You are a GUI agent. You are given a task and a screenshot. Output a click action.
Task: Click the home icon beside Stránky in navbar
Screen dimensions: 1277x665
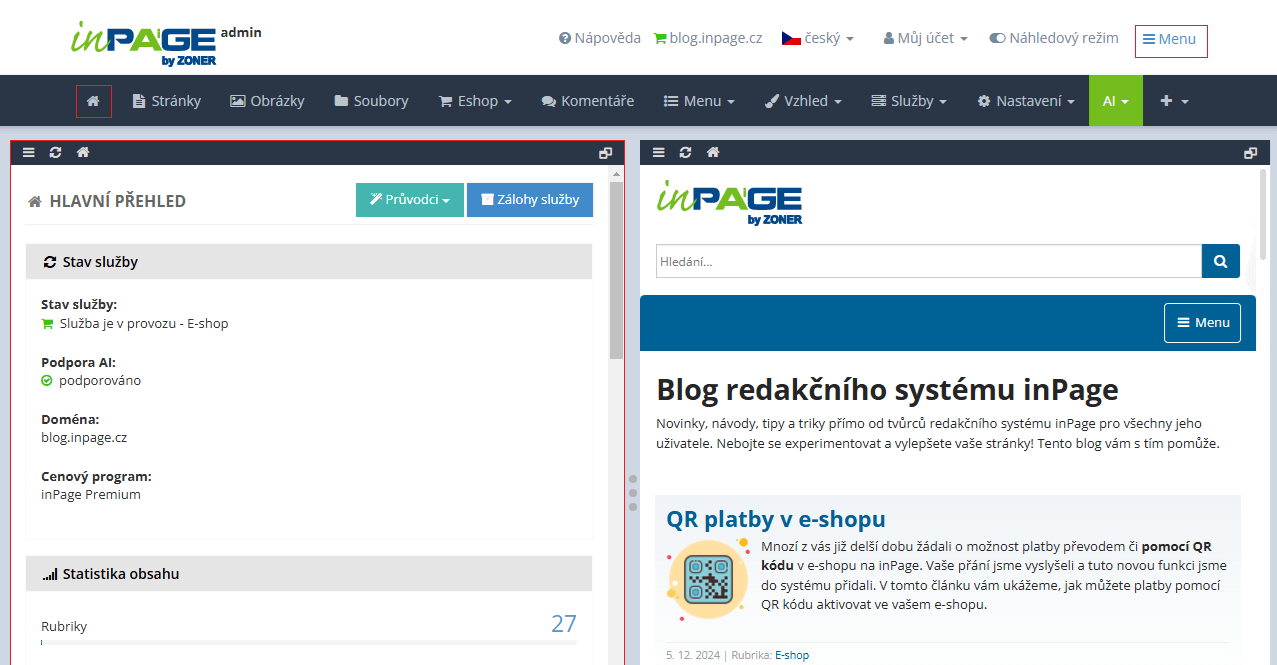coord(93,101)
